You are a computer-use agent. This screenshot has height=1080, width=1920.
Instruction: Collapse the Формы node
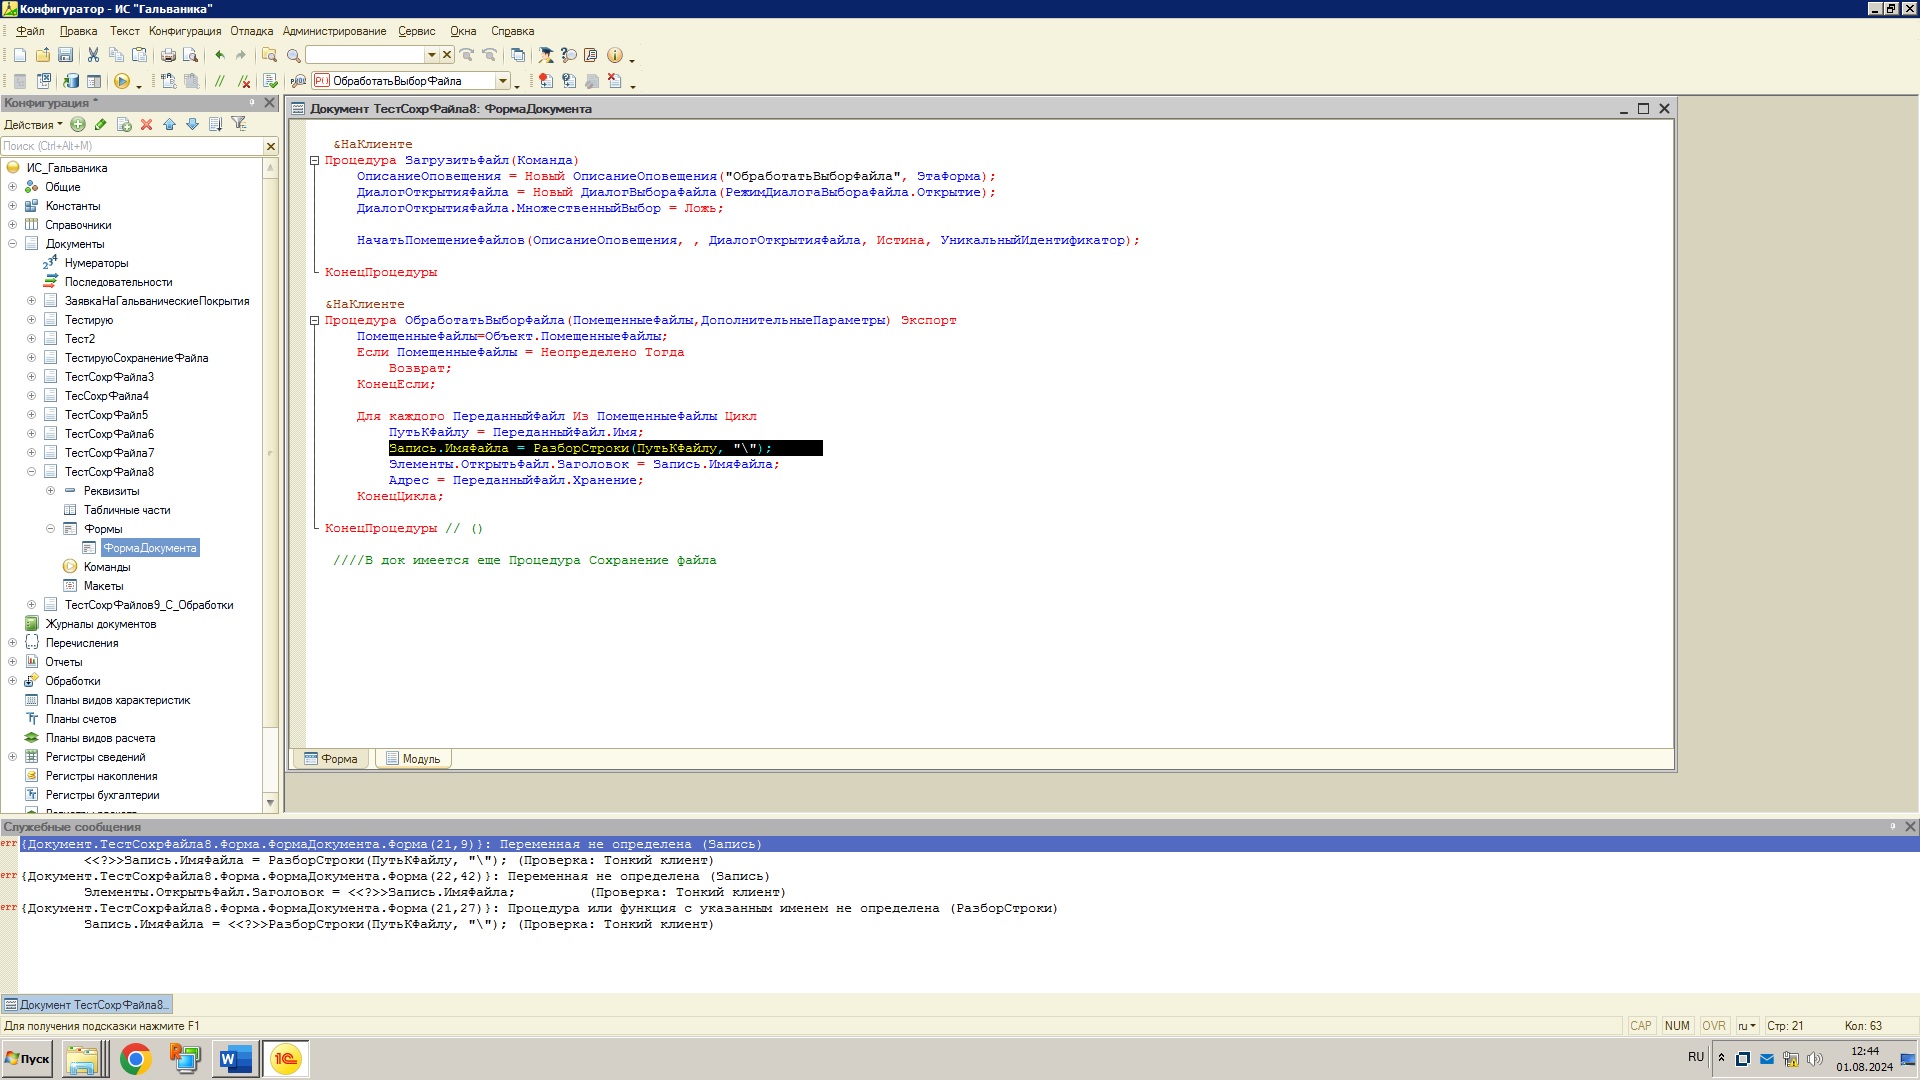pos(50,529)
